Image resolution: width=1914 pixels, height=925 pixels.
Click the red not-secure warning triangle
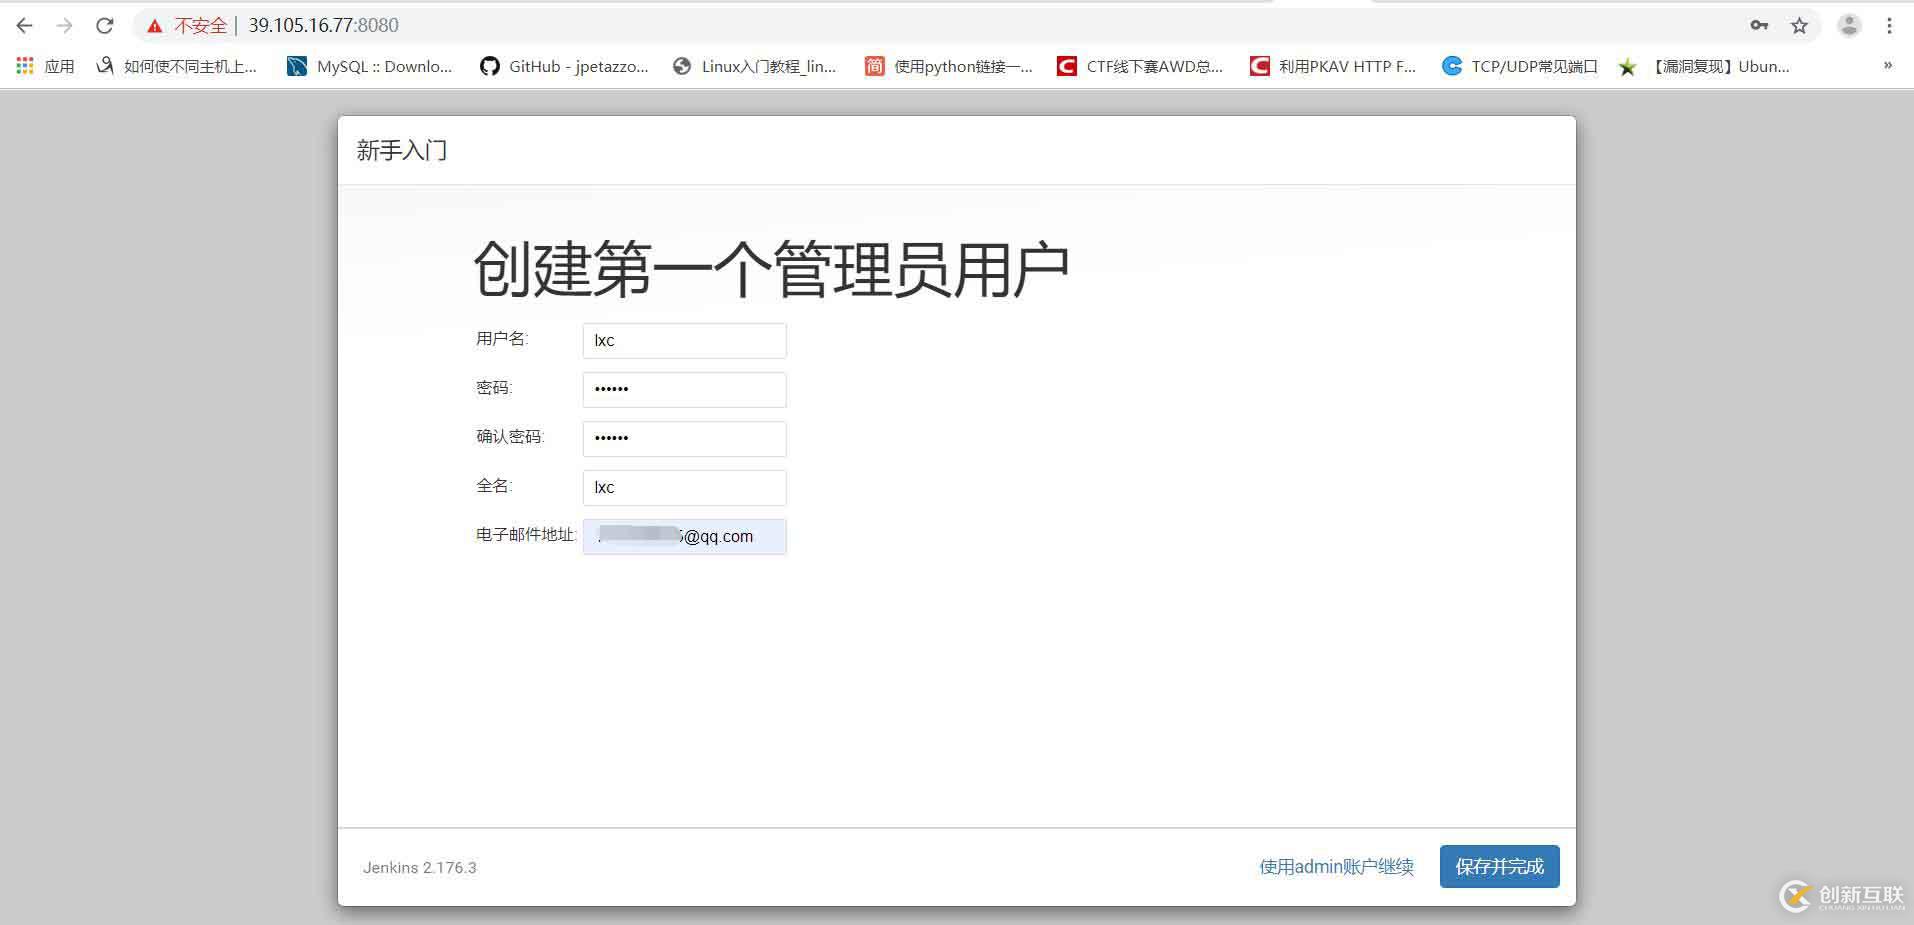coord(154,26)
